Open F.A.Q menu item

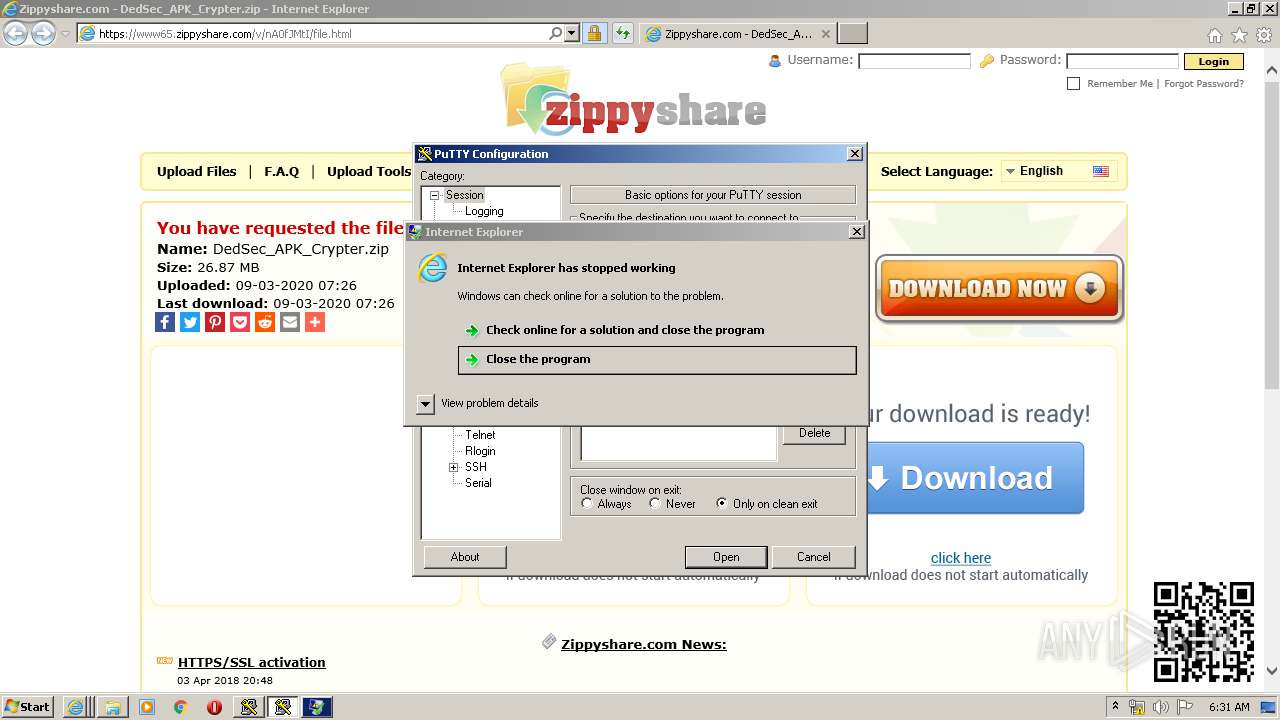tap(282, 171)
